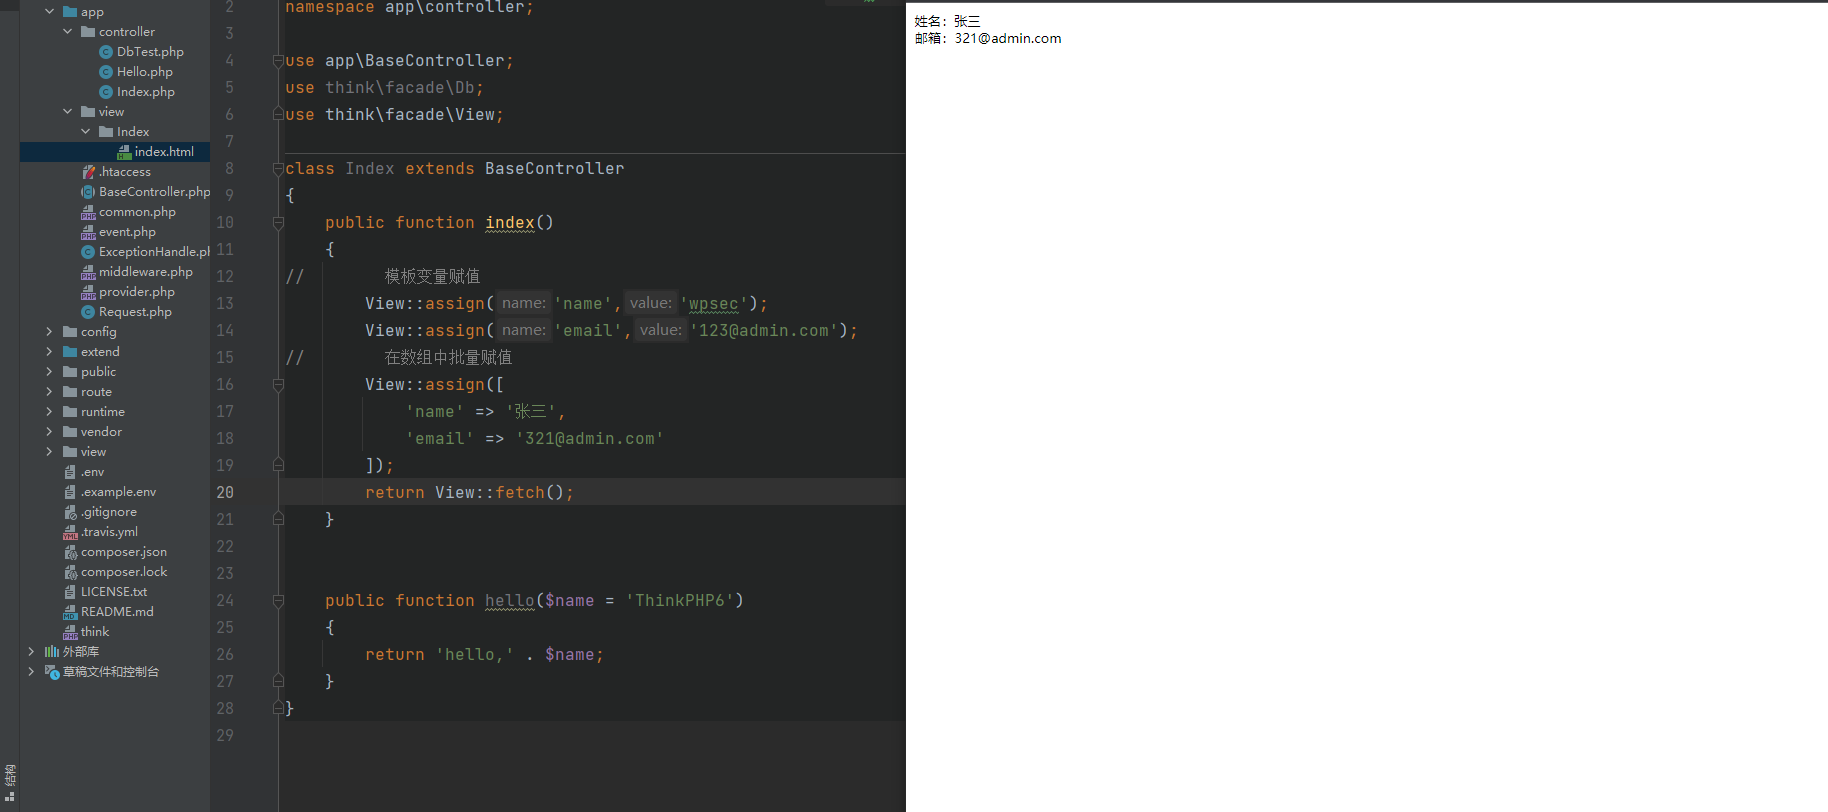Open composer.lock file icon

[70, 572]
